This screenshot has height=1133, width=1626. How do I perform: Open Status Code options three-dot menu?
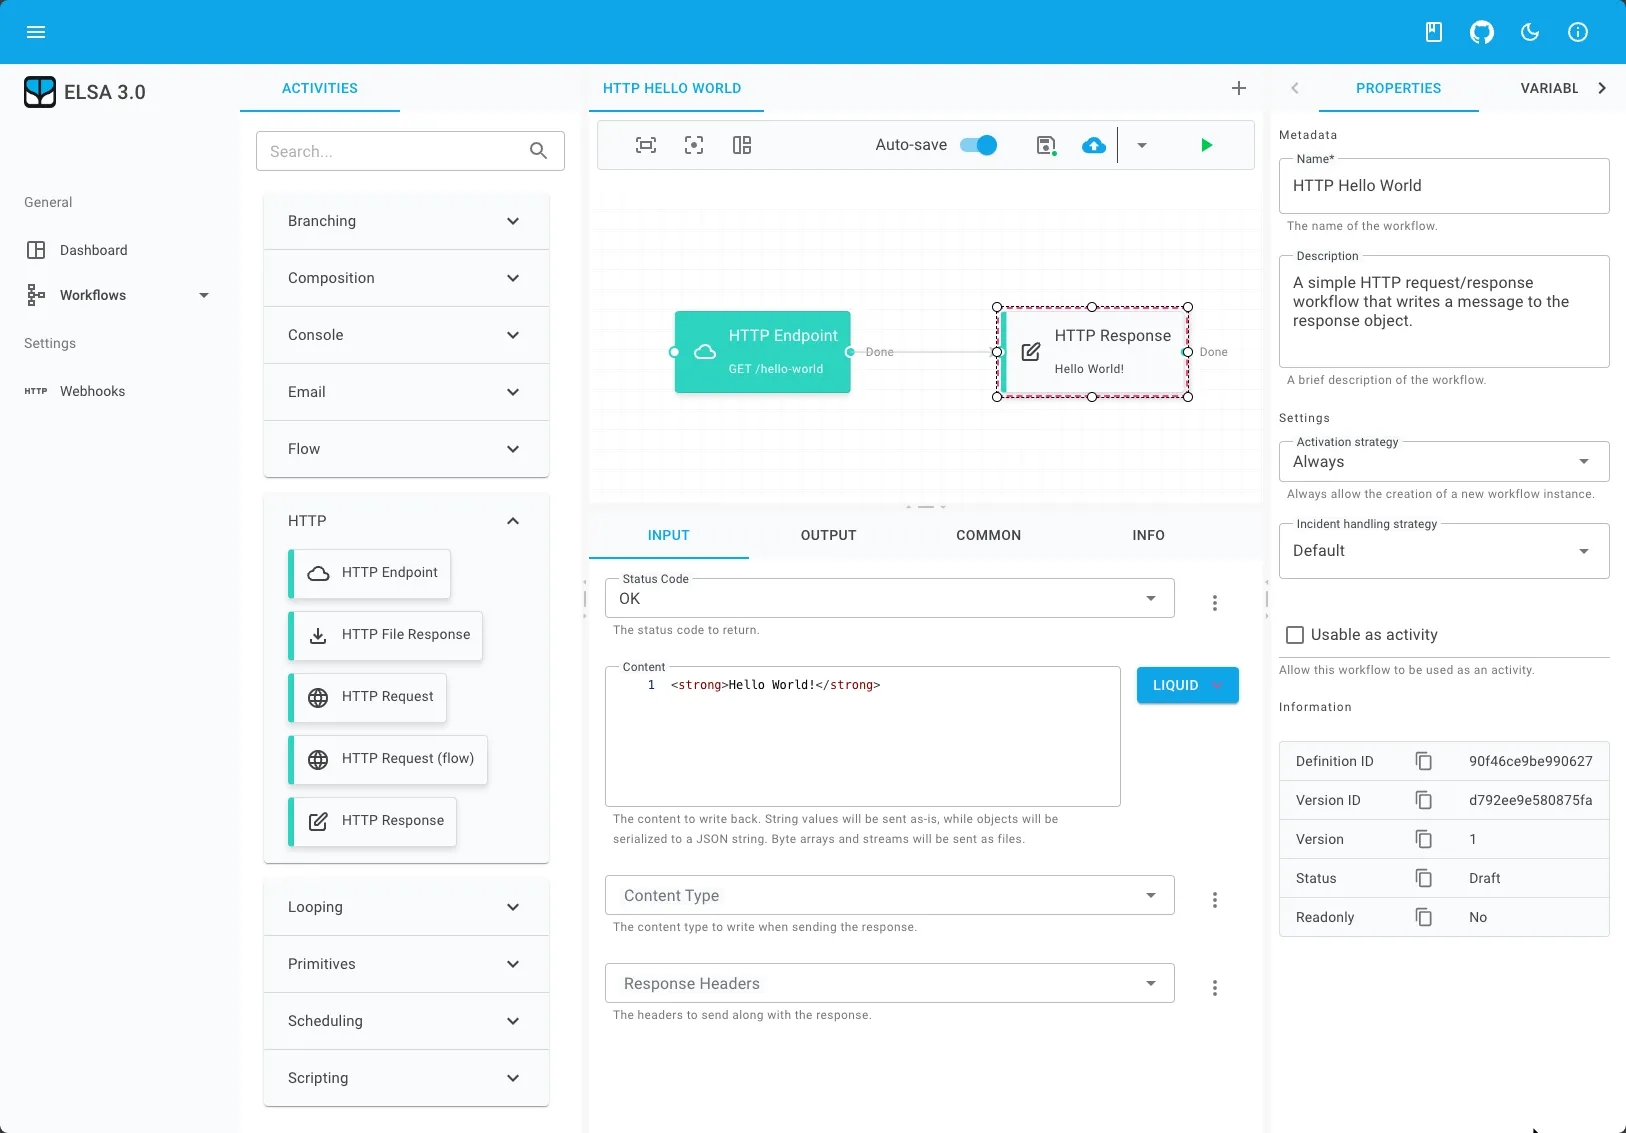pyautogui.click(x=1215, y=603)
